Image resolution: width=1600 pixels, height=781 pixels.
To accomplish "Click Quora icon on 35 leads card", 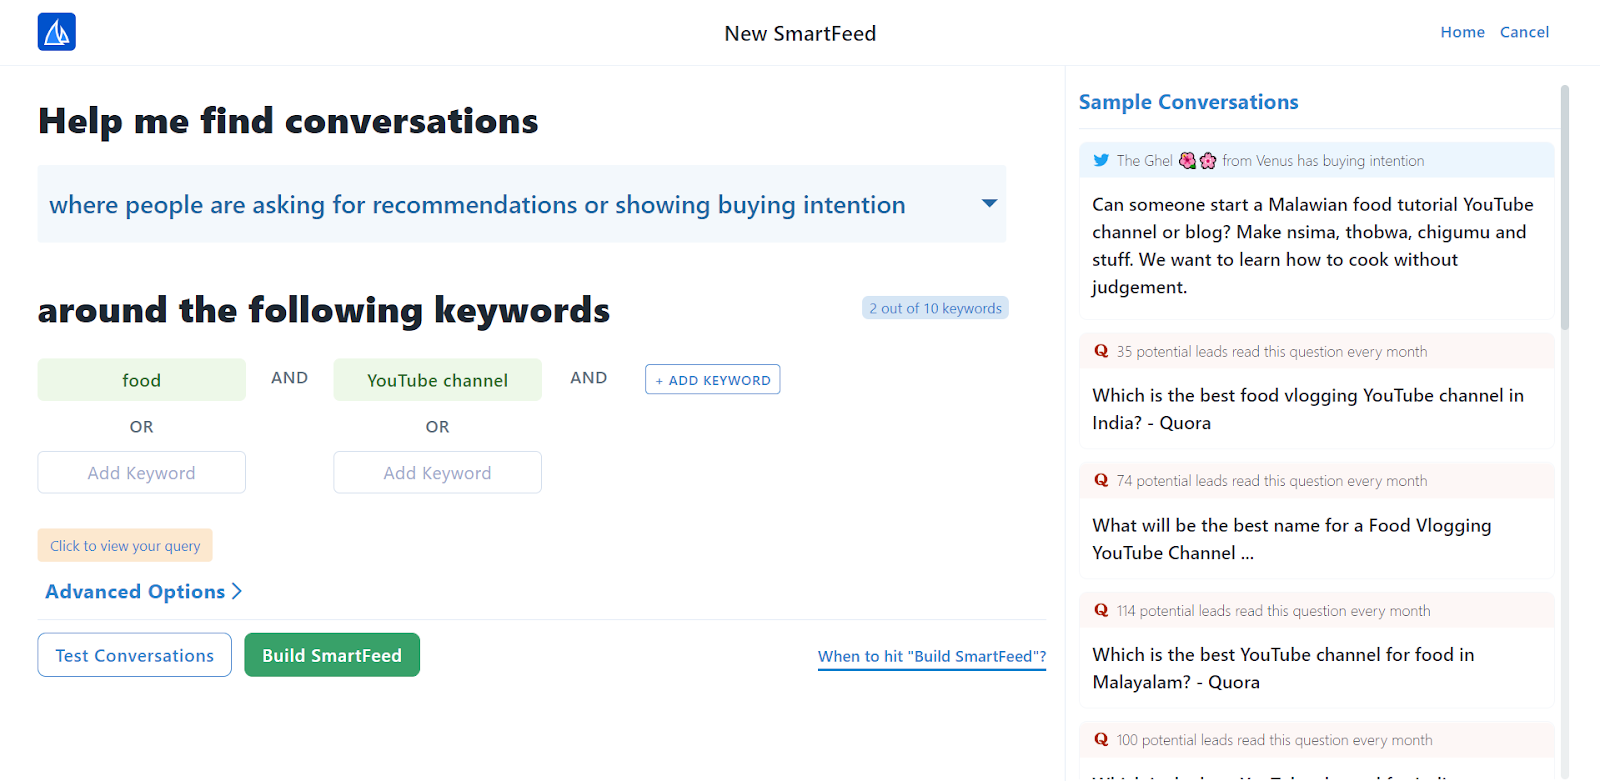I will [1101, 351].
